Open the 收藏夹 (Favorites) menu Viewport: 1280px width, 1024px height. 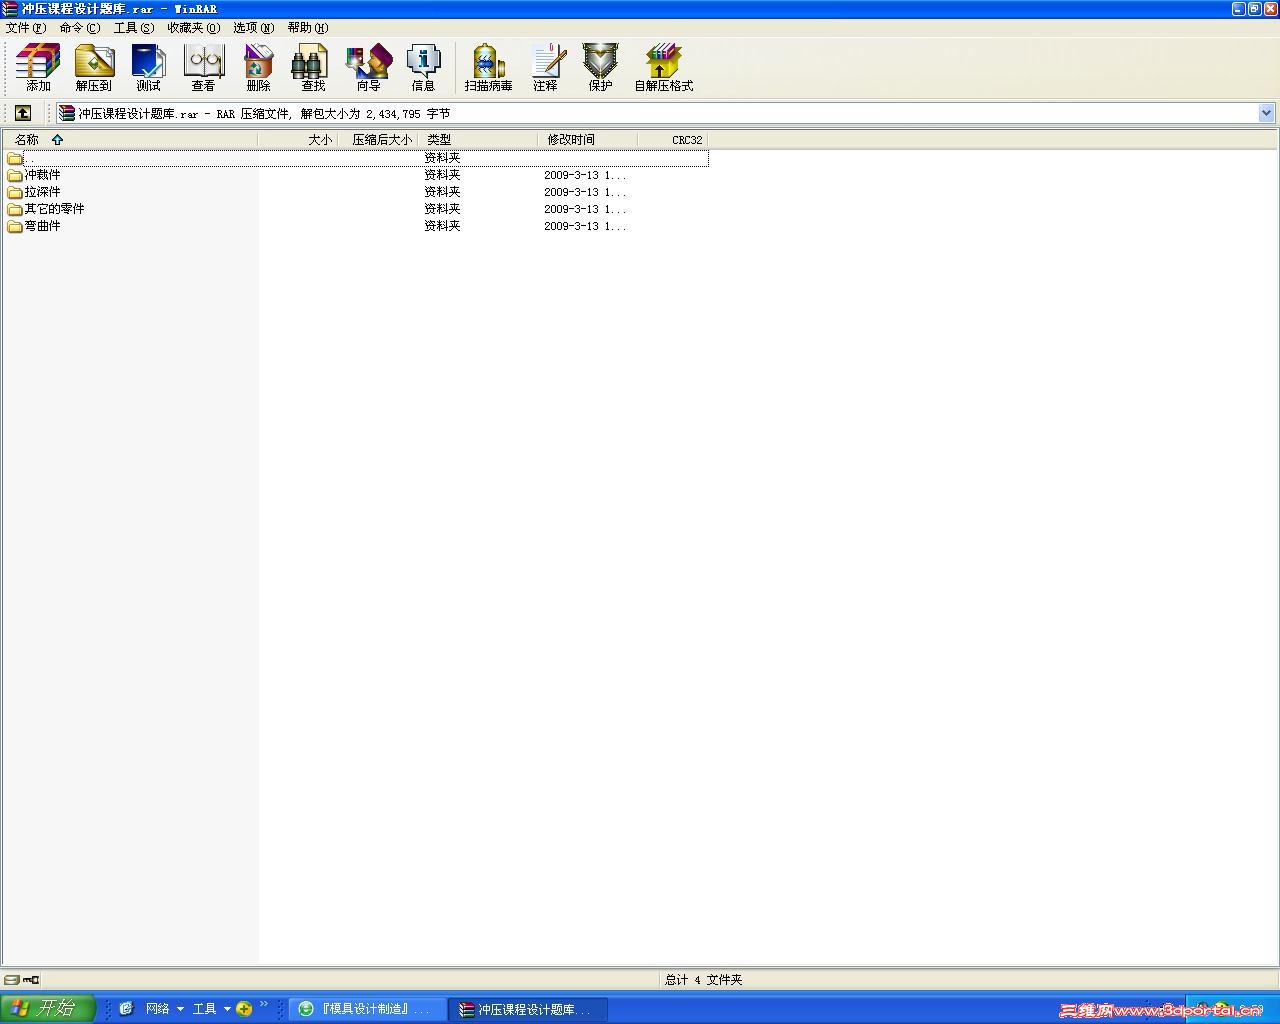194,28
